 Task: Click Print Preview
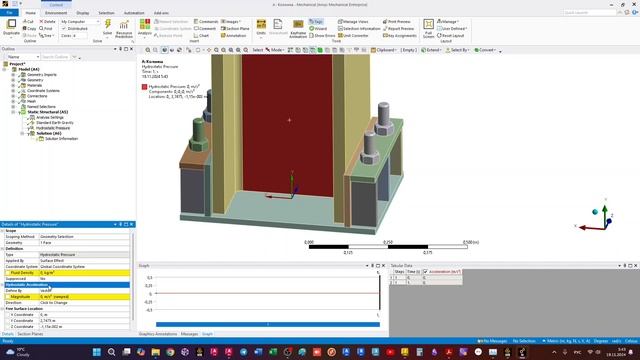(x=396, y=22)
